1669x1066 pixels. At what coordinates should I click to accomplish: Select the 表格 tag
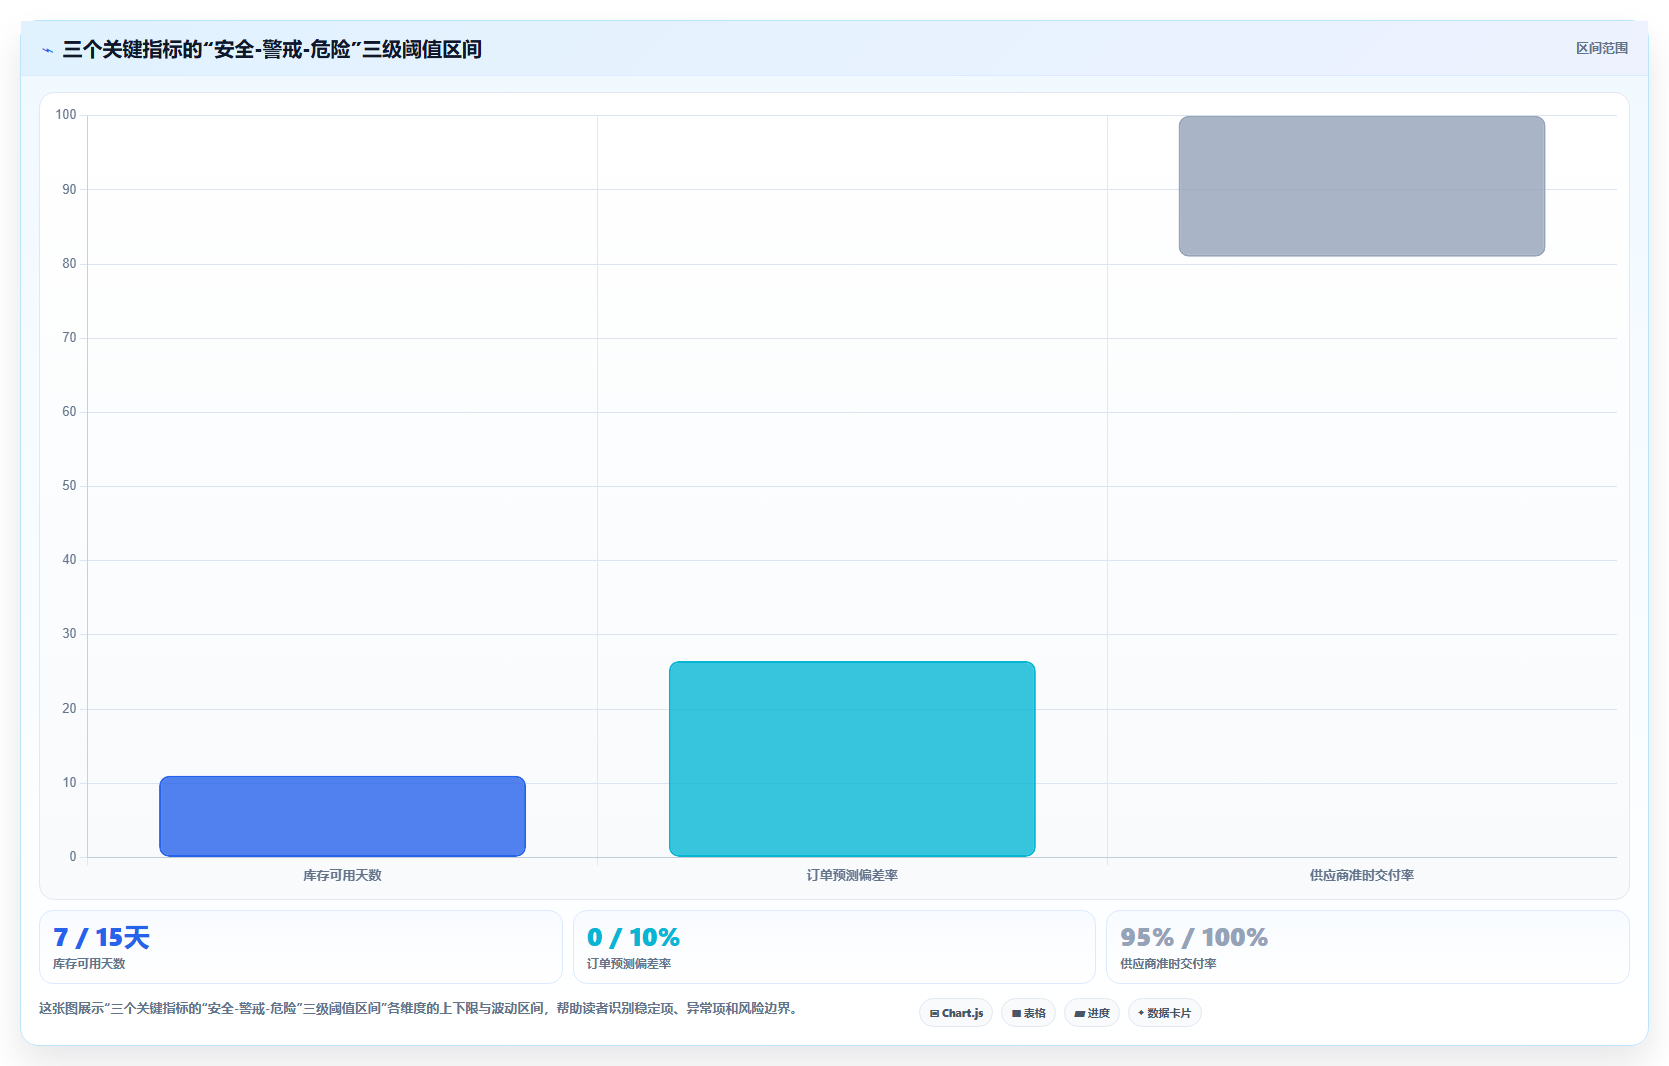(1028, 1013)
